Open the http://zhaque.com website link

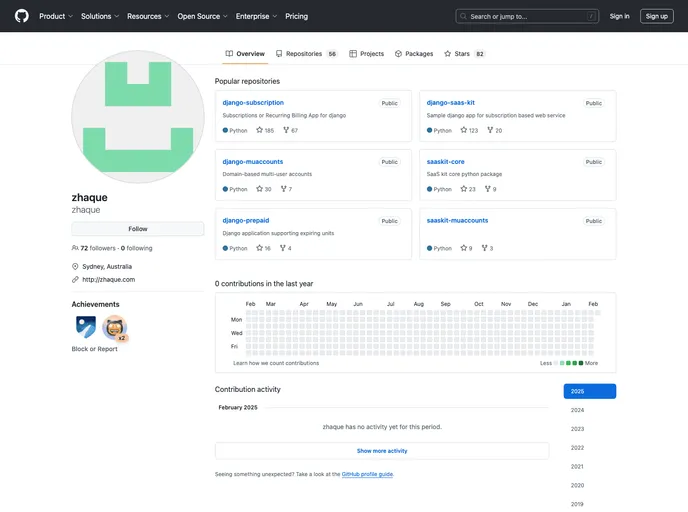coord(108,279)
